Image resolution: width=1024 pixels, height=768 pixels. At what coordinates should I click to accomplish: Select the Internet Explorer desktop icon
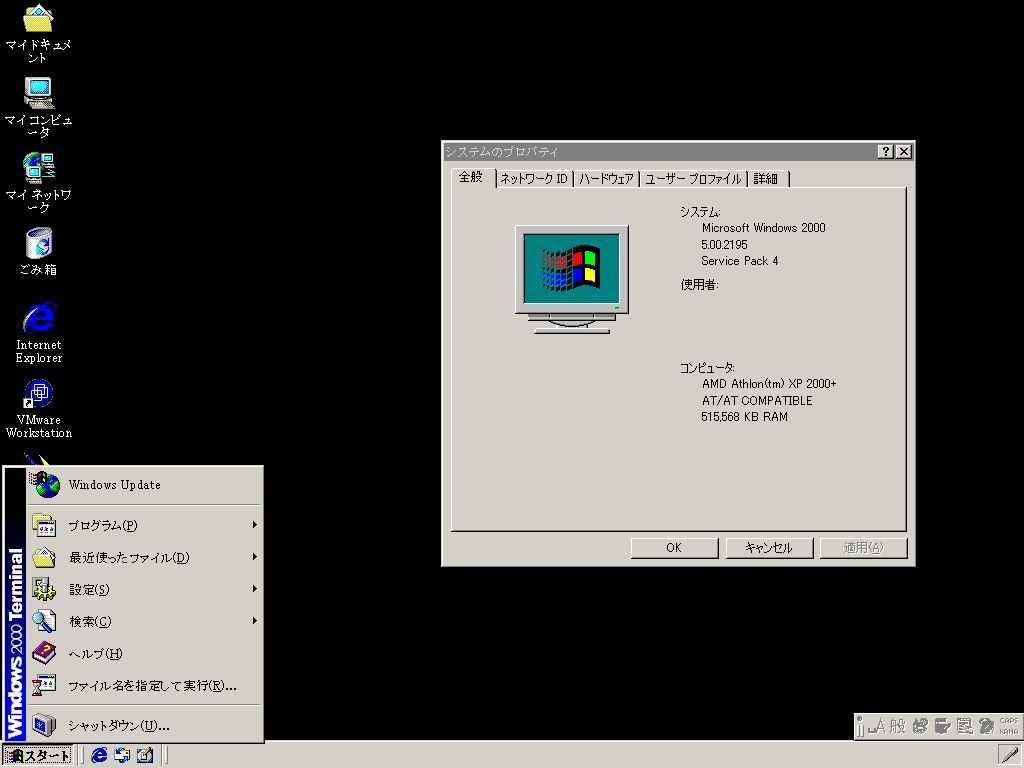[x=39, y=333]
